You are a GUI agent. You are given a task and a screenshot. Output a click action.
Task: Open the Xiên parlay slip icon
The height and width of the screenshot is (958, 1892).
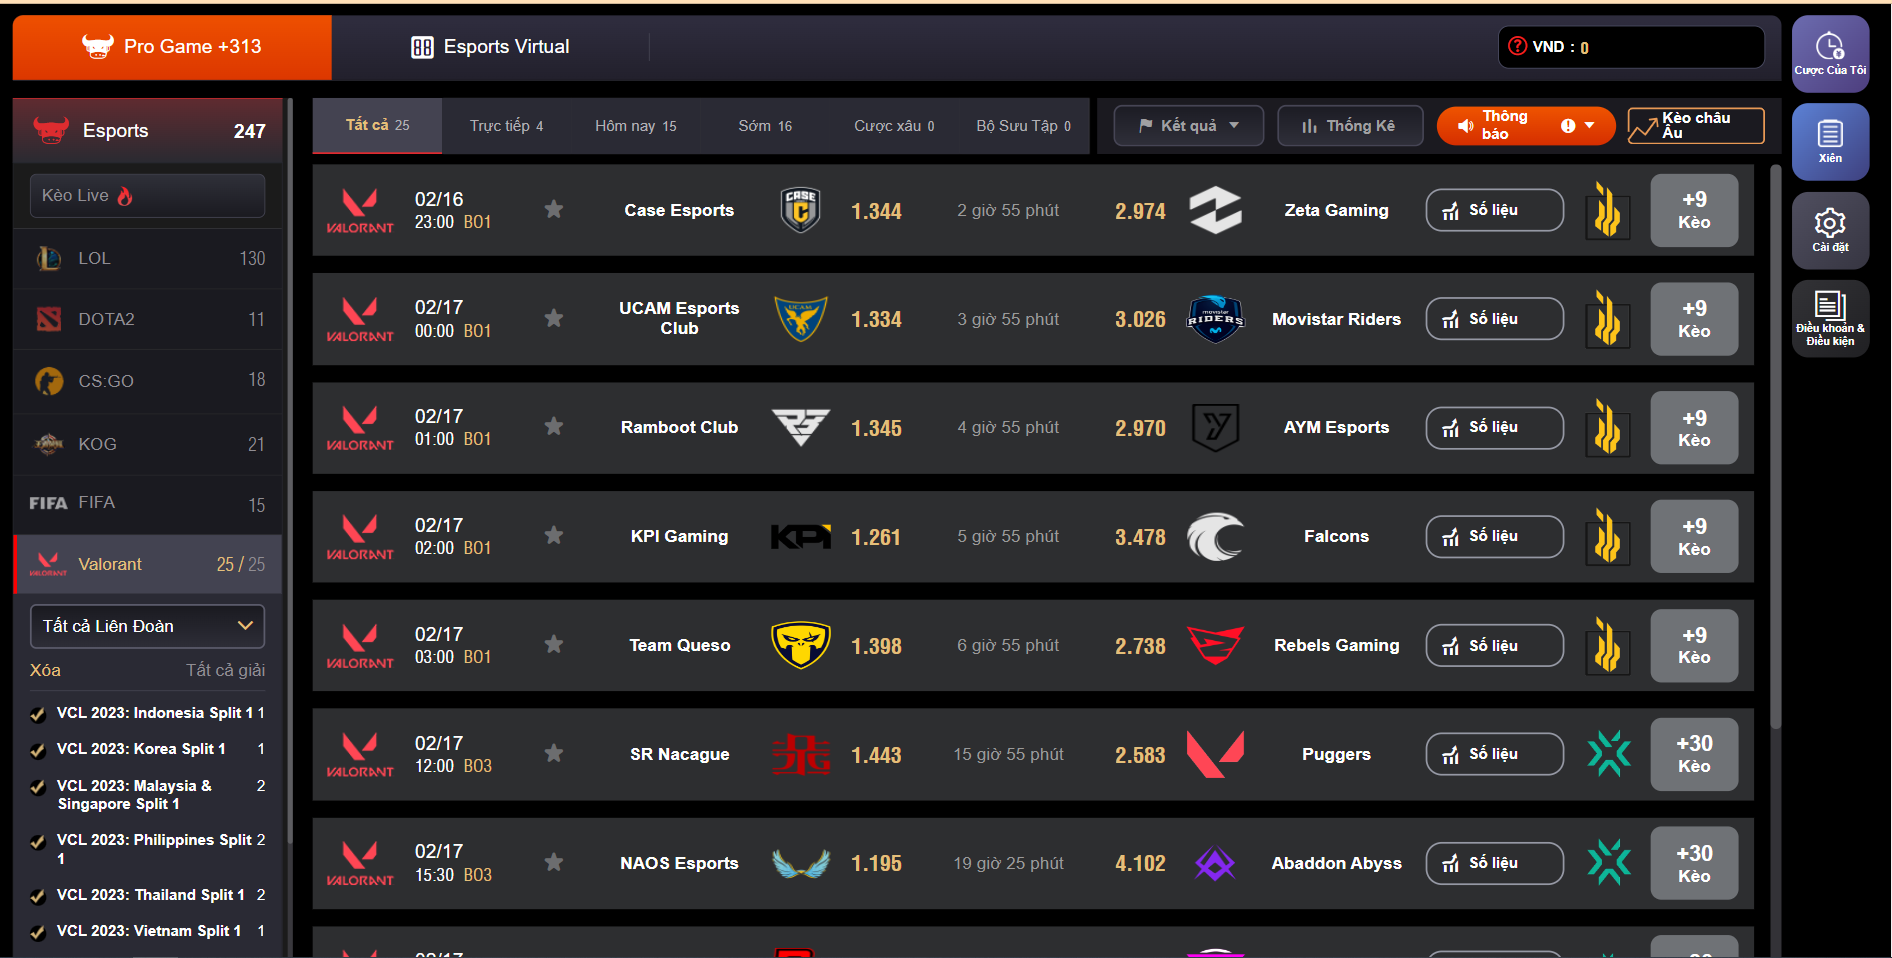[x=1830, y=141]
